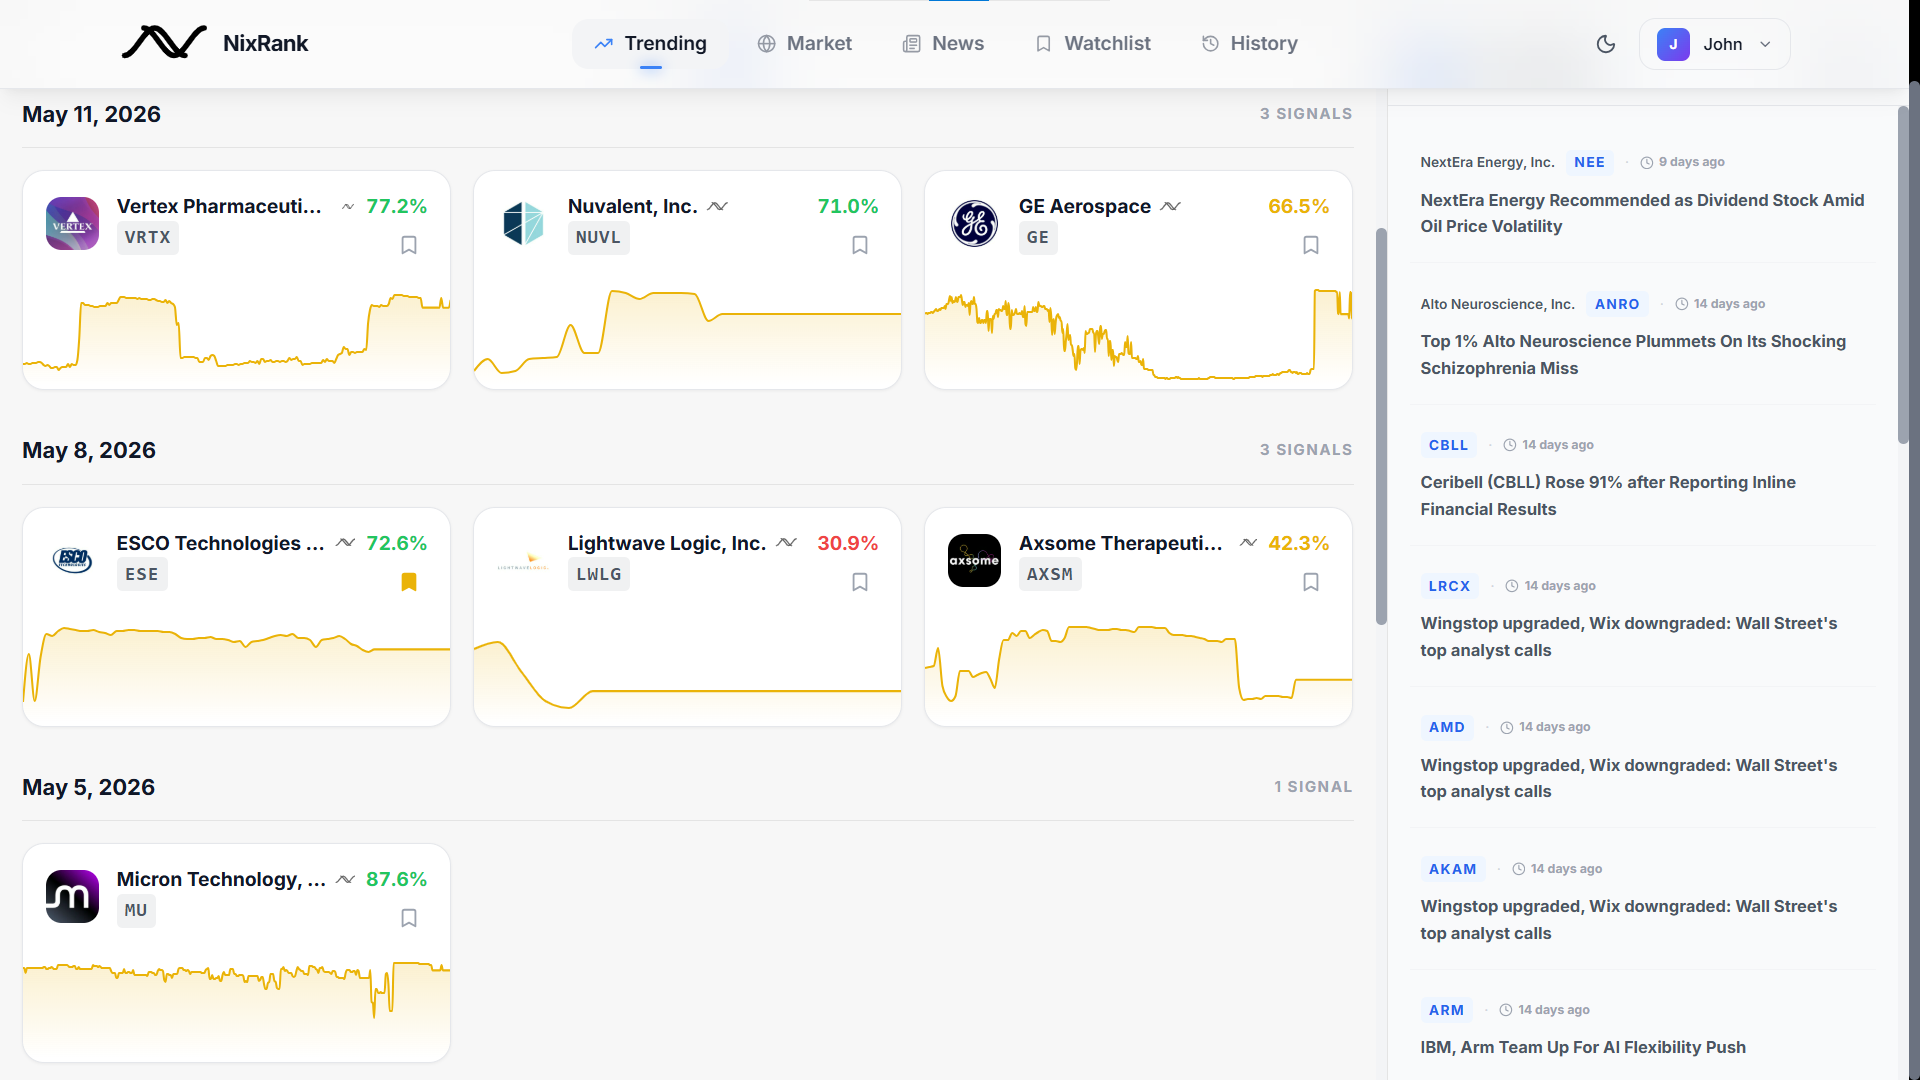Go to the News tab
Screen dimensions: 1920x1080
943,43
